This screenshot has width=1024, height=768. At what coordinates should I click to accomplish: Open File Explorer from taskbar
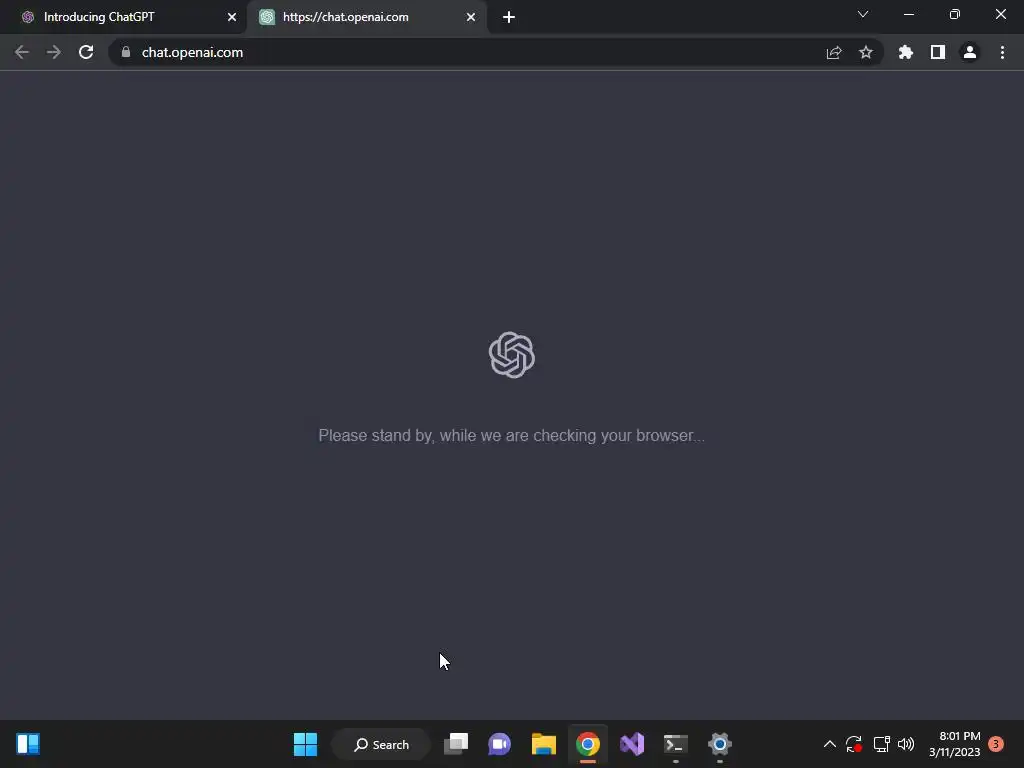click(x=543, y=744)
